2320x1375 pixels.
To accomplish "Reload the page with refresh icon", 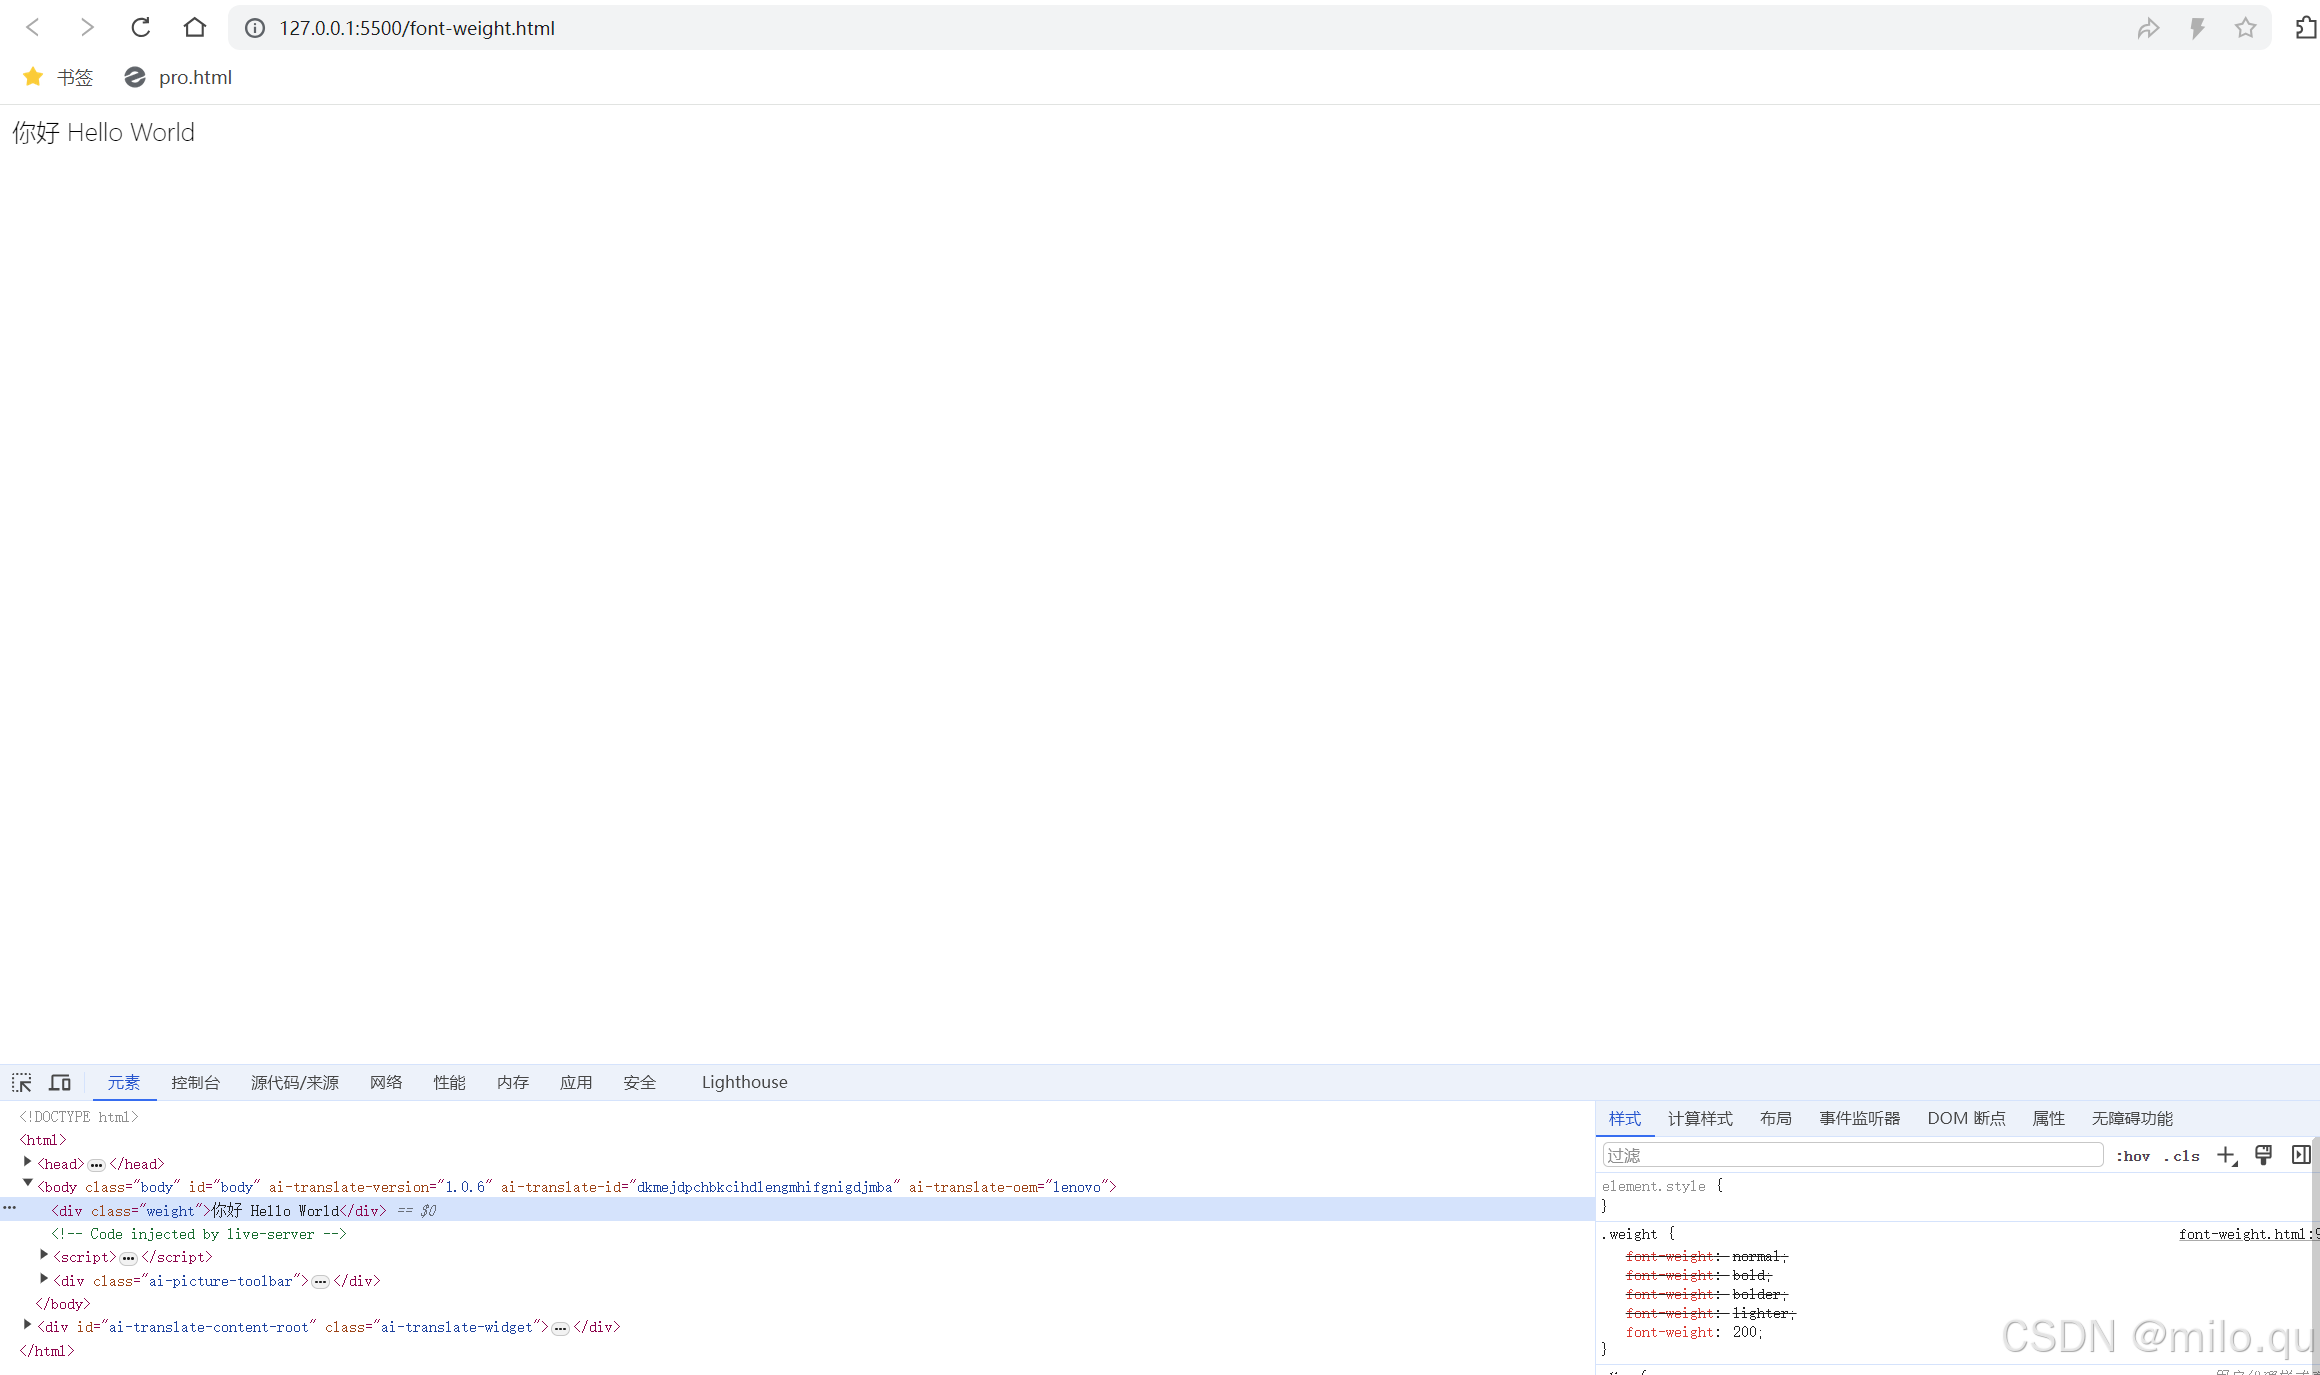I will pos(141,28).
